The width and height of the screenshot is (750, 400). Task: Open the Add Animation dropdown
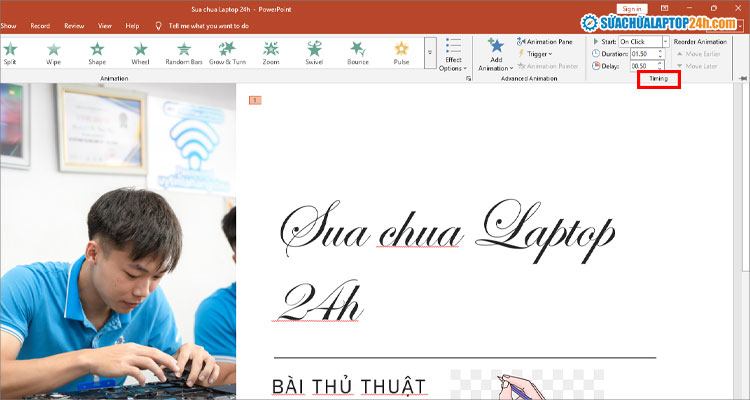496,55
